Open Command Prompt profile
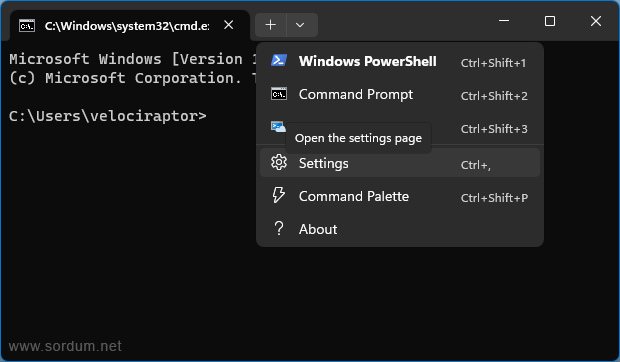 [x=400, y=94]
